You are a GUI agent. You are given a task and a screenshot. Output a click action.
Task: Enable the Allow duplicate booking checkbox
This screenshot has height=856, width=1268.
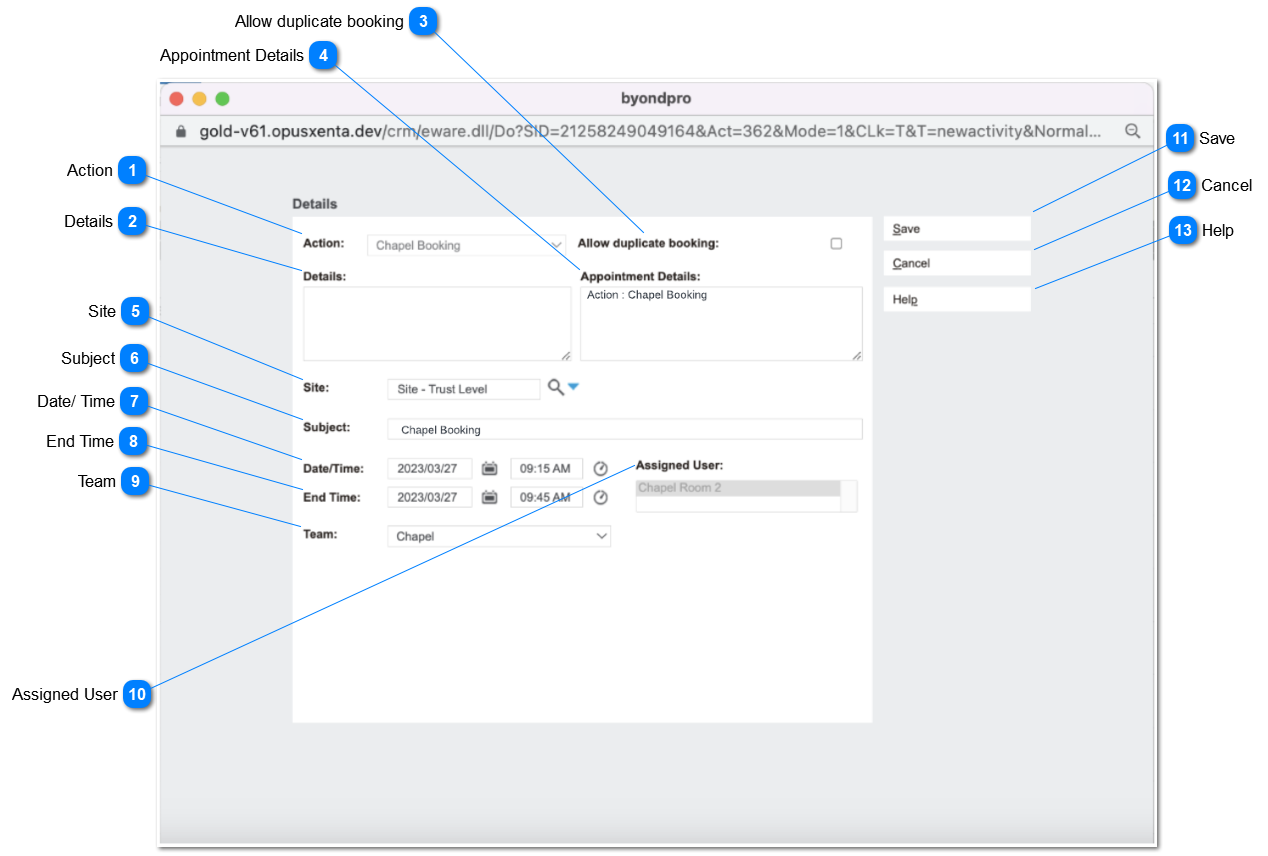click(836, 243)
